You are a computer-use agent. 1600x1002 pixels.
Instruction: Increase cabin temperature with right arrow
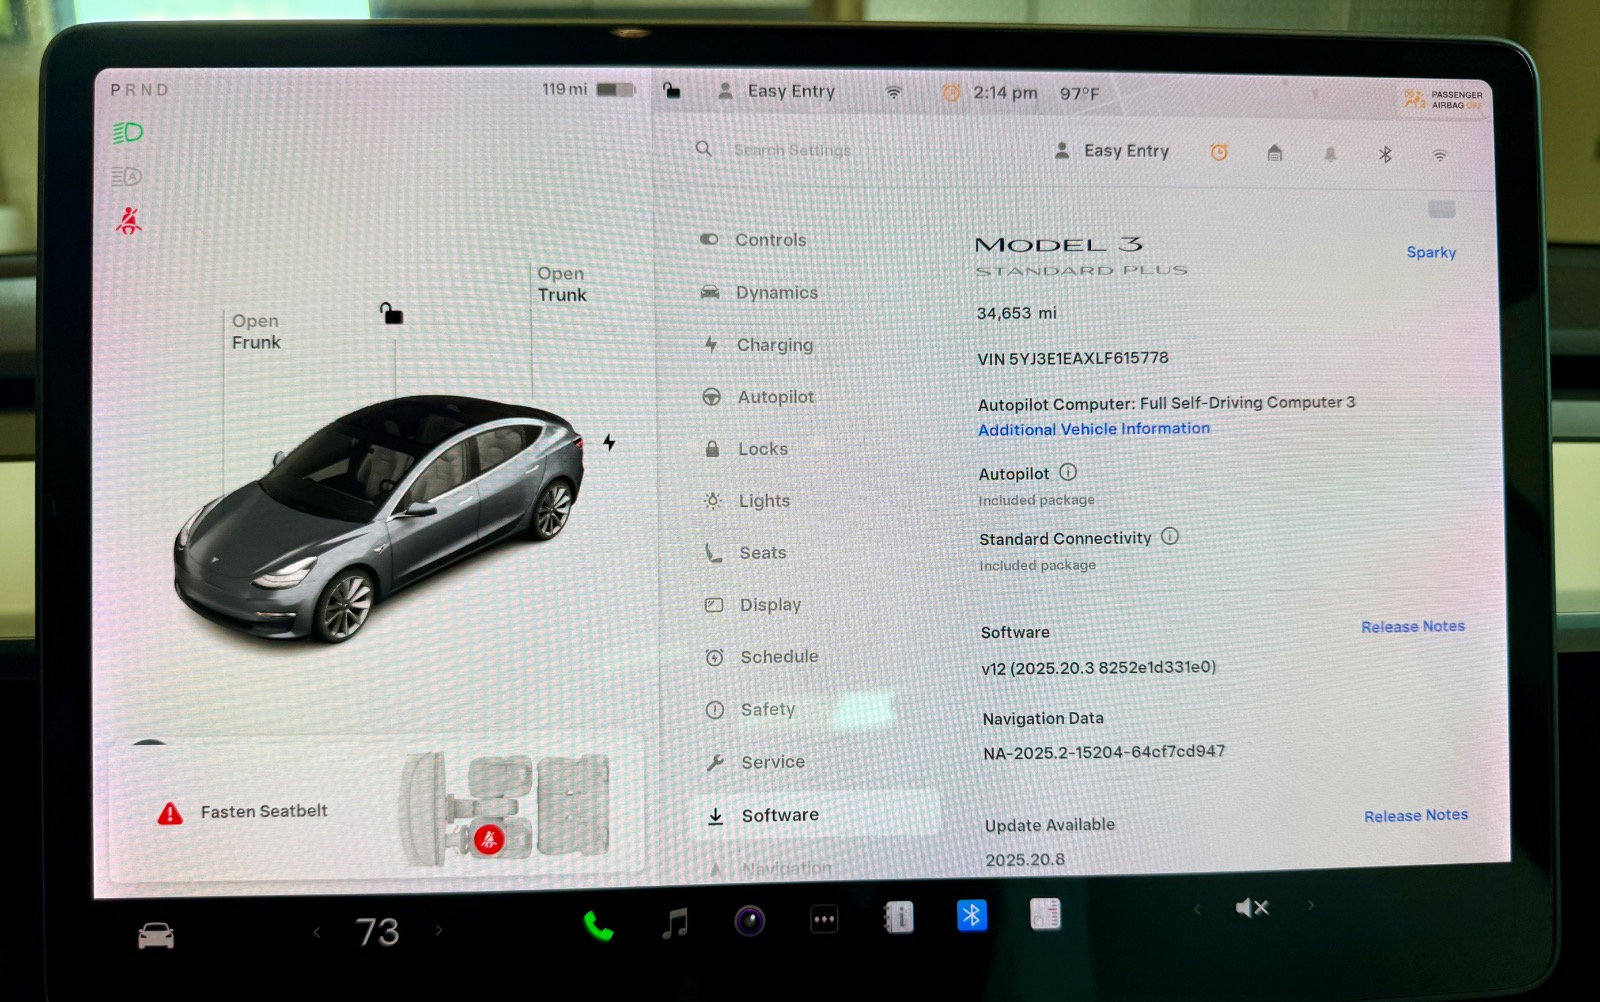point(439,930)
